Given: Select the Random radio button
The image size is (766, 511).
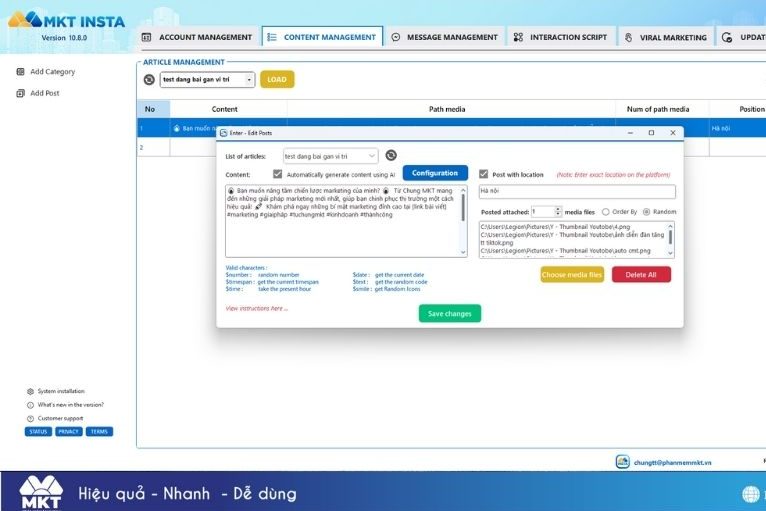Looking at the screenshot, I should [x=646, y=212].
